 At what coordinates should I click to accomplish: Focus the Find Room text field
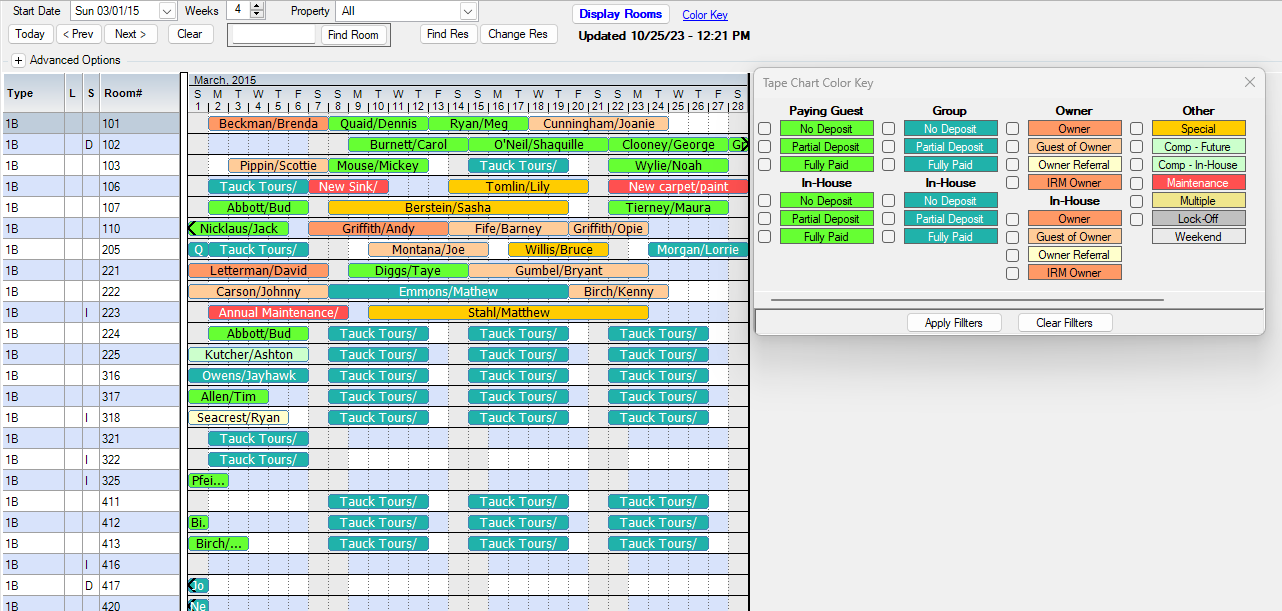coord(275,35)
